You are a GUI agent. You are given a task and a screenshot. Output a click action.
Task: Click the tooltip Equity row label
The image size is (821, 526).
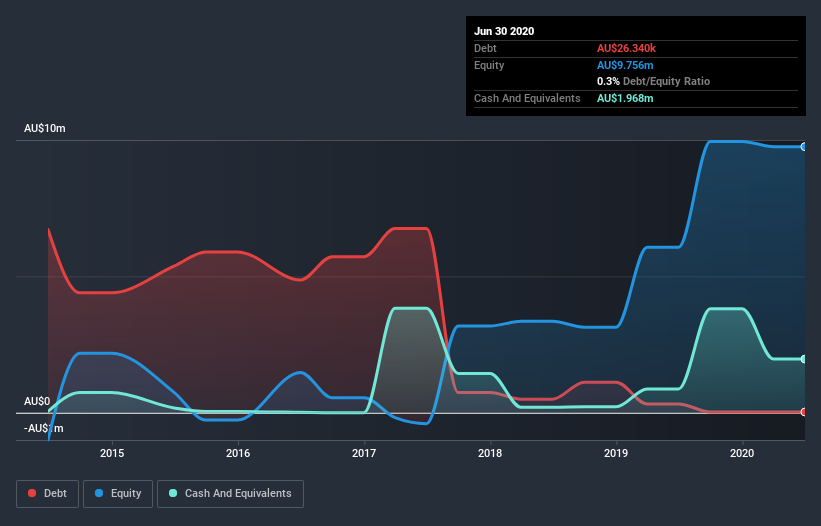point(489,65)
